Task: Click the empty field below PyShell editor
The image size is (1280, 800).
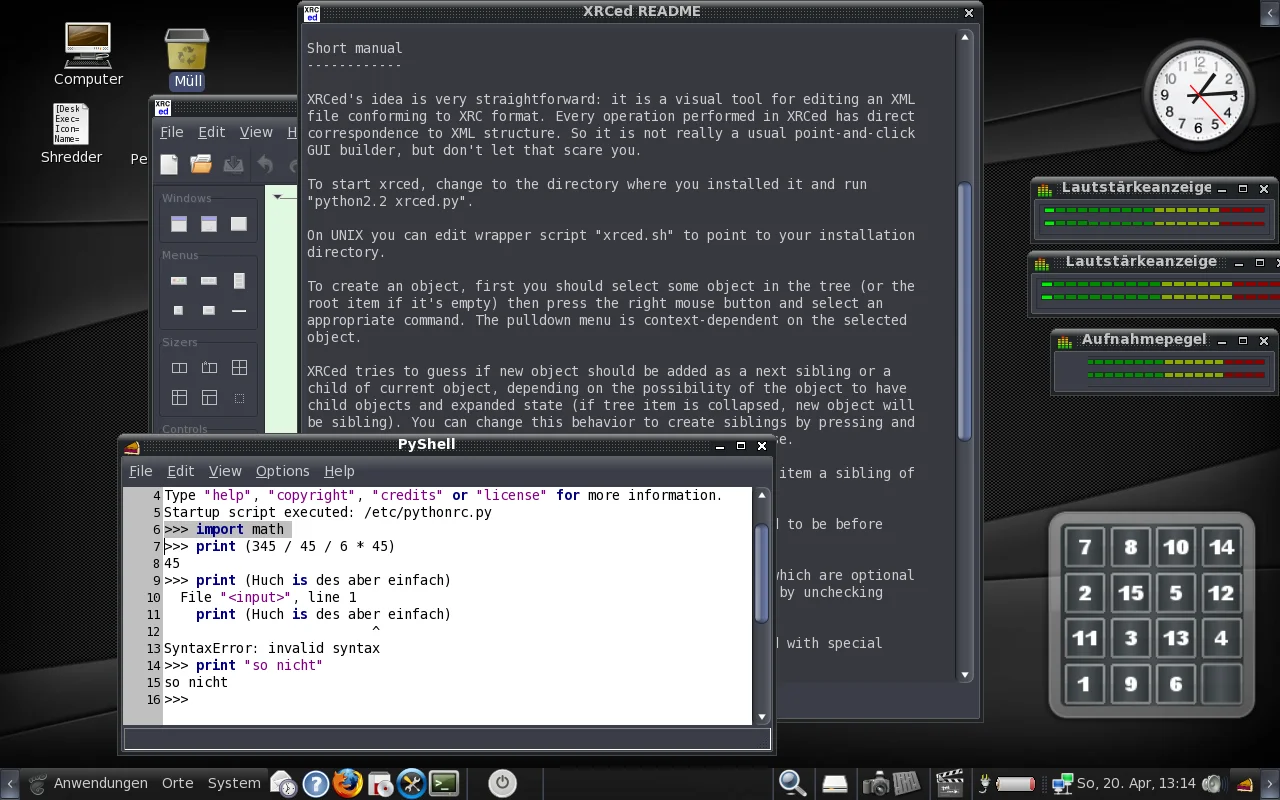Action: click(x=447, y=739)
